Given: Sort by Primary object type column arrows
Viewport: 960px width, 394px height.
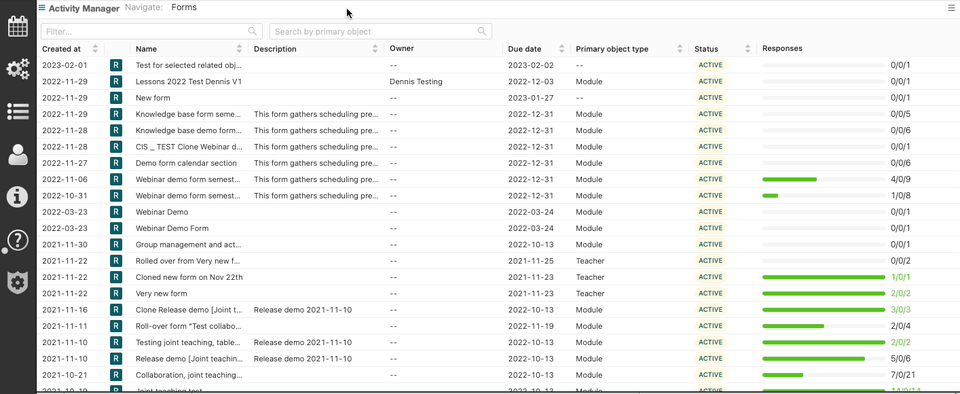Looking at the screenshot, I should [x=680, y=49].
